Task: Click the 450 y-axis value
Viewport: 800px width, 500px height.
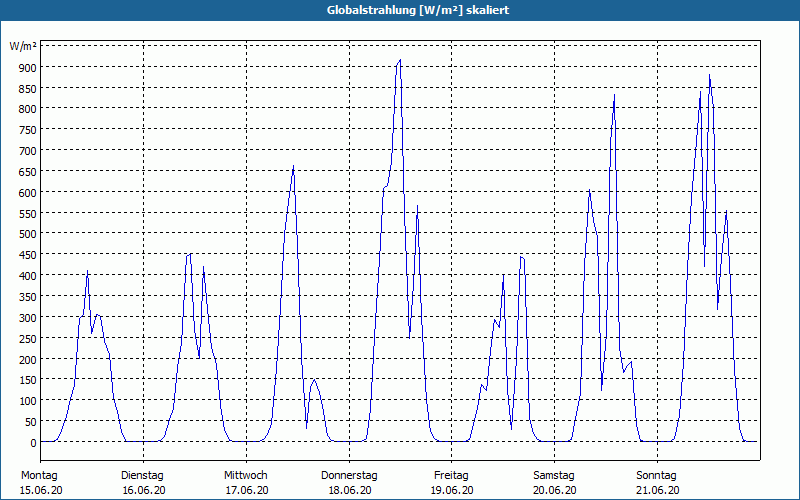Action: pos(28,255)
